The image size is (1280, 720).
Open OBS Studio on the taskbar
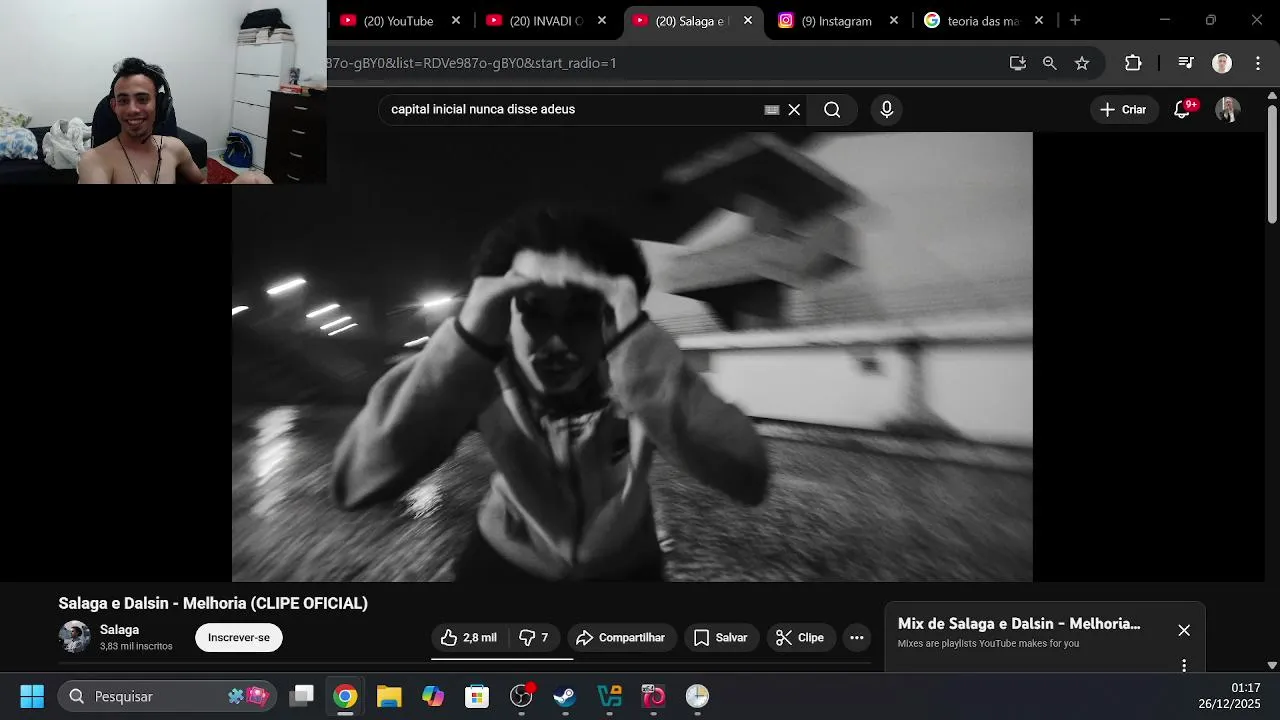click(521, 696)
